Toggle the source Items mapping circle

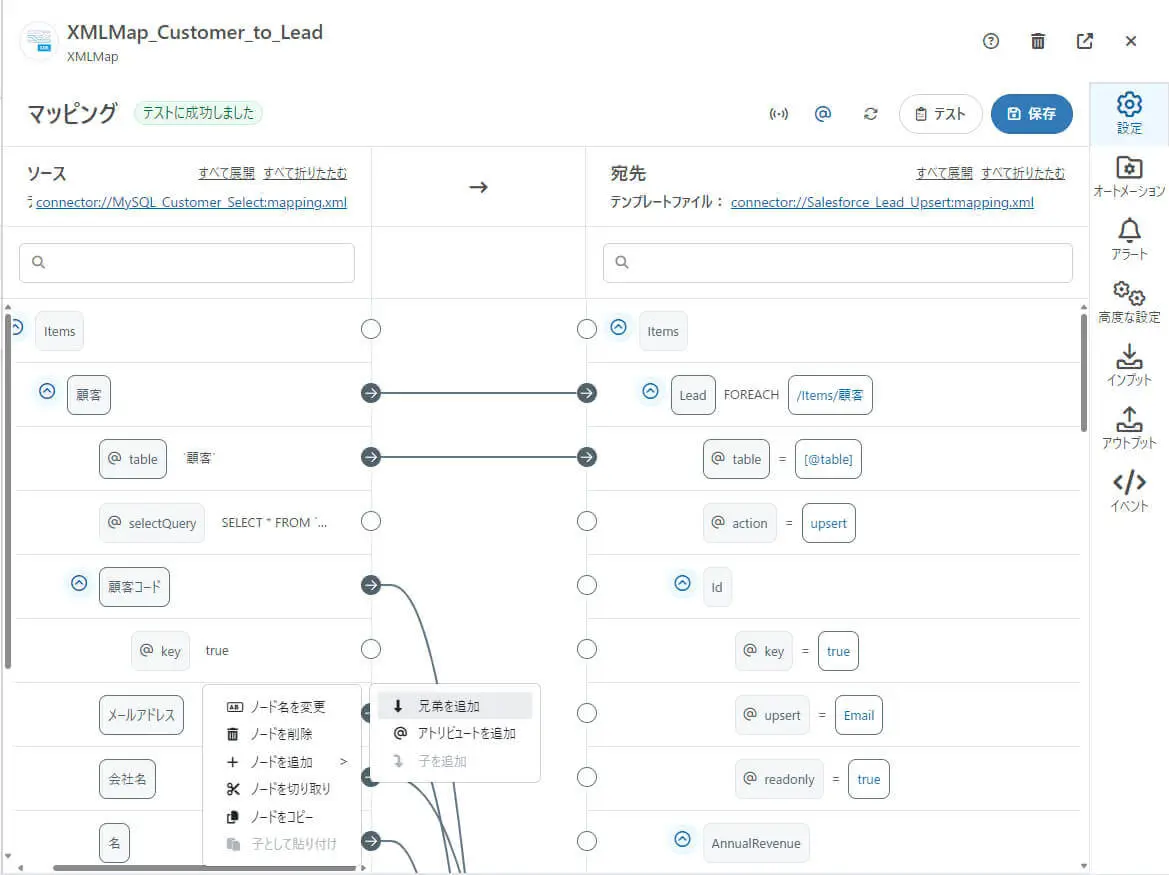pyautogui.click(x=371, y=329)
